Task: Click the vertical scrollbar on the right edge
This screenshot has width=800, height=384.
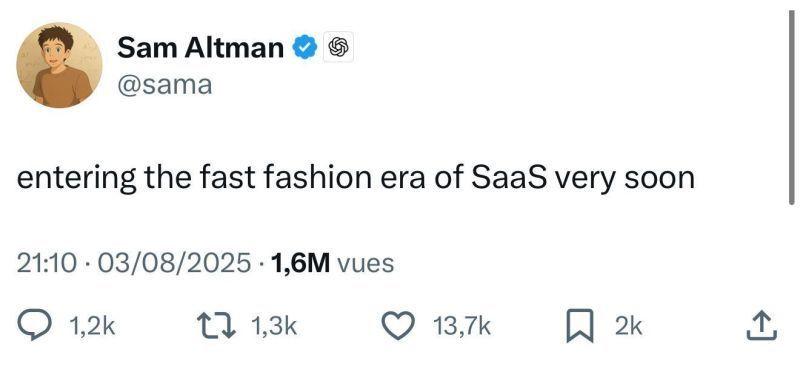Action: (791, 107)
